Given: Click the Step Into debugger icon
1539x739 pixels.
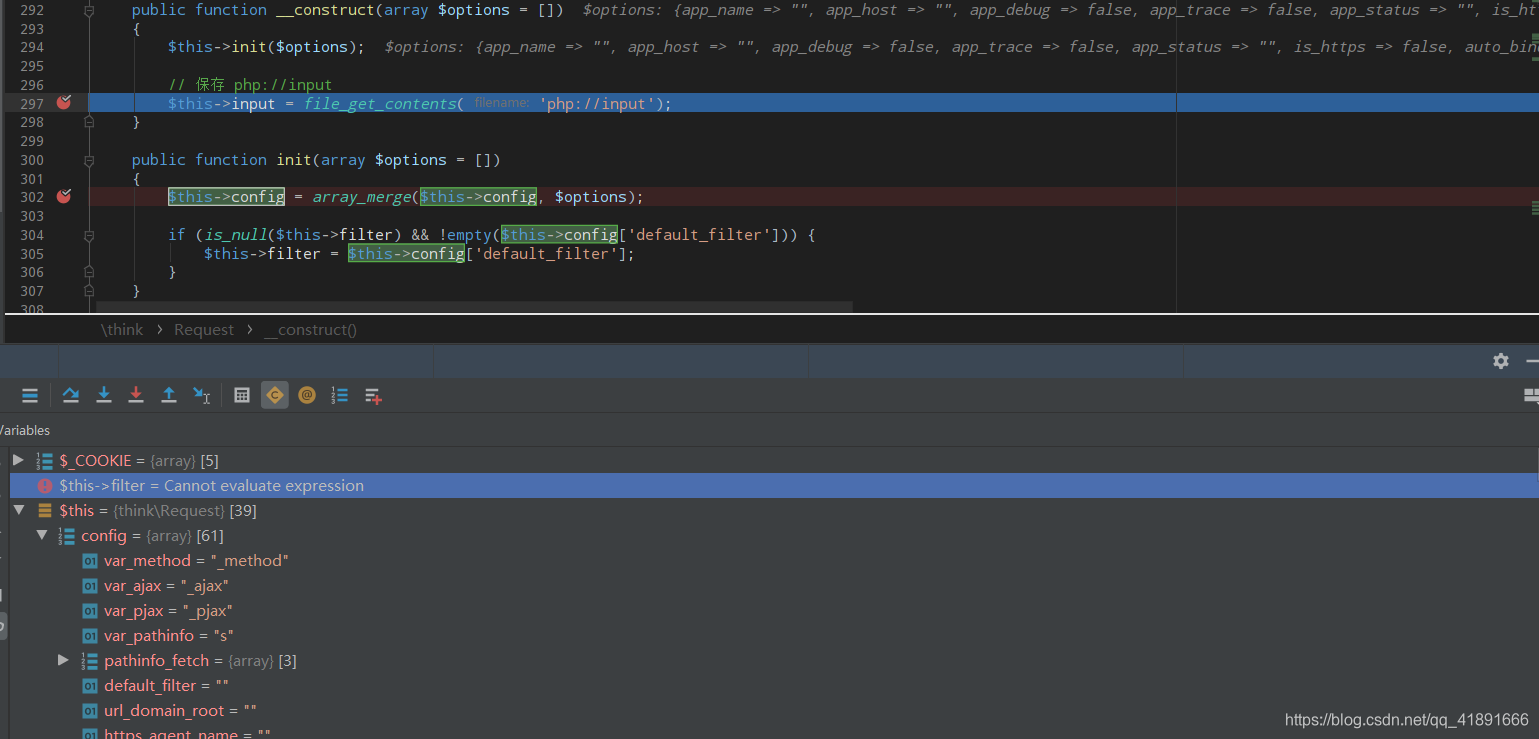Looking at the screenshot, I should (x=103, y=395).
